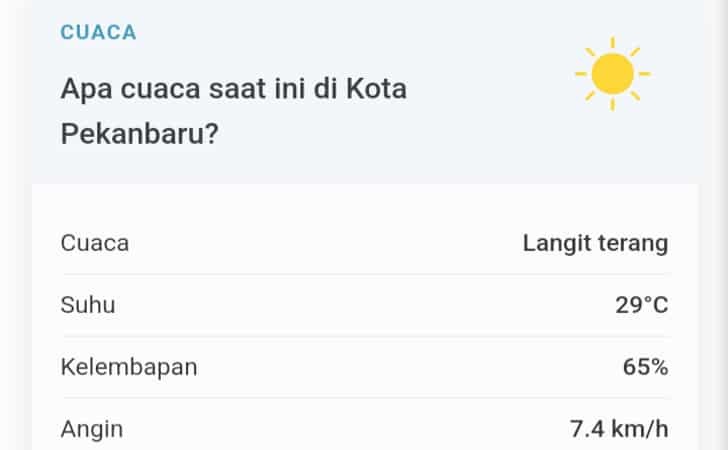Click the center of the sun icon's disc

pyautogui.click(x=612, y=74)
